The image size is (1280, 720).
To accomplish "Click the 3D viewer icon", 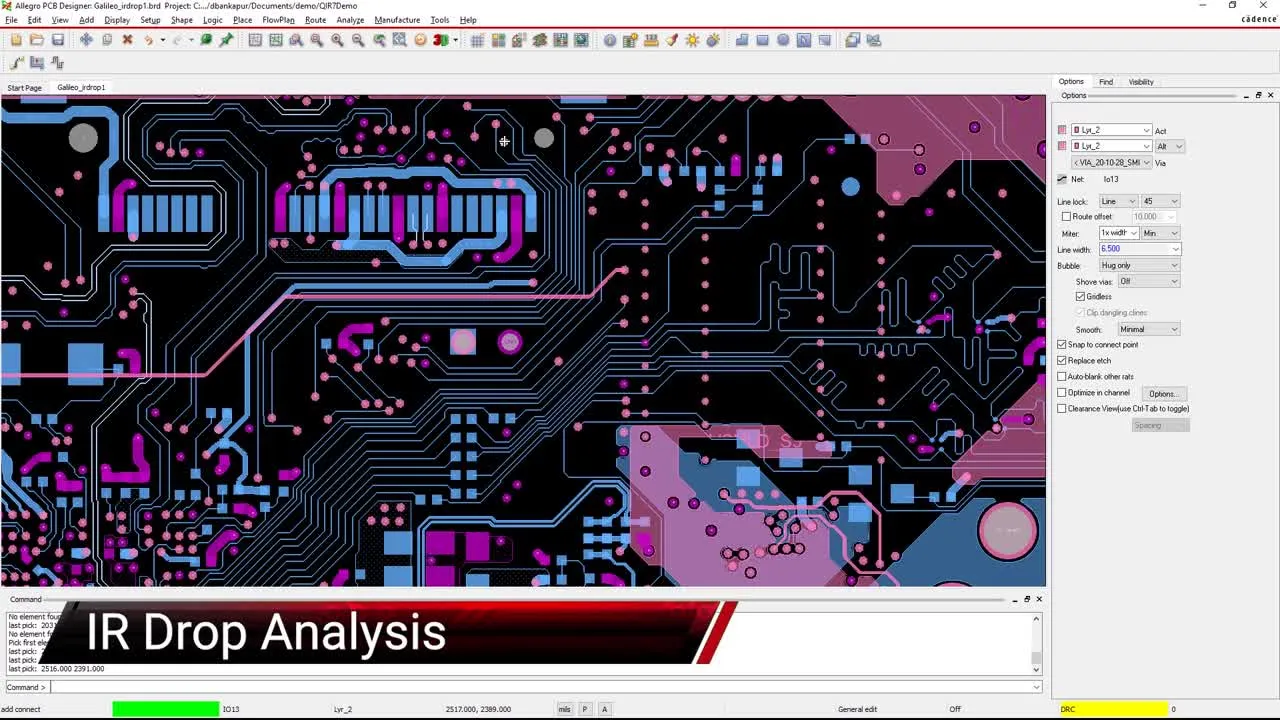I will [441, 40].
